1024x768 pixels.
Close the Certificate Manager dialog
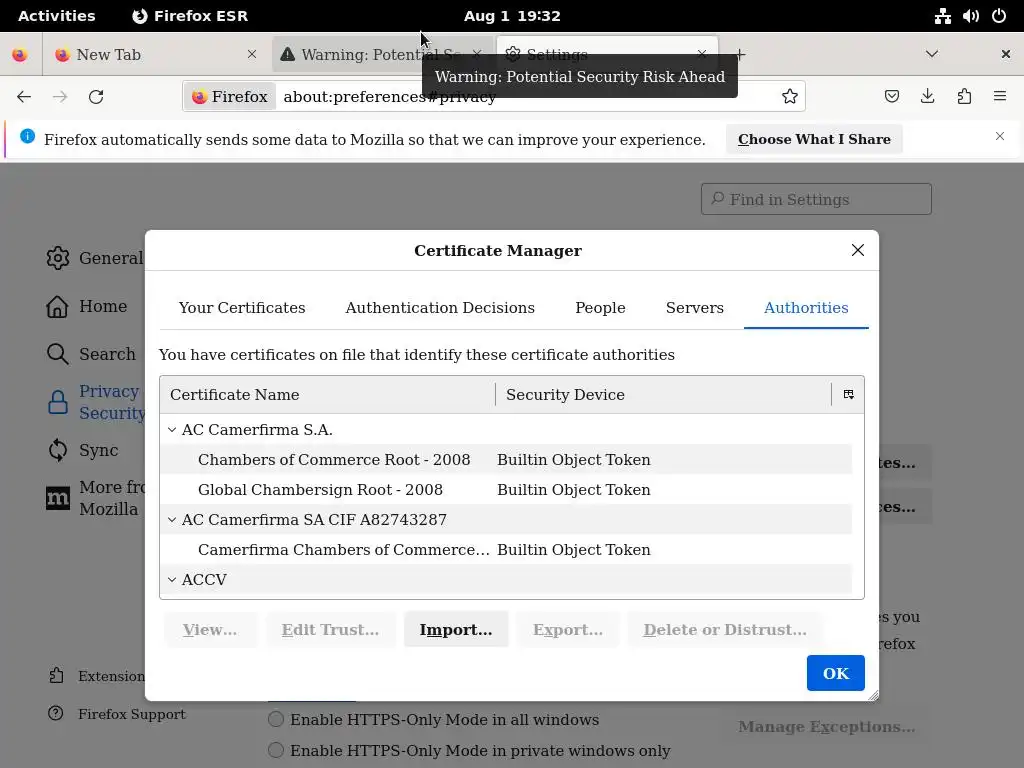857,250
